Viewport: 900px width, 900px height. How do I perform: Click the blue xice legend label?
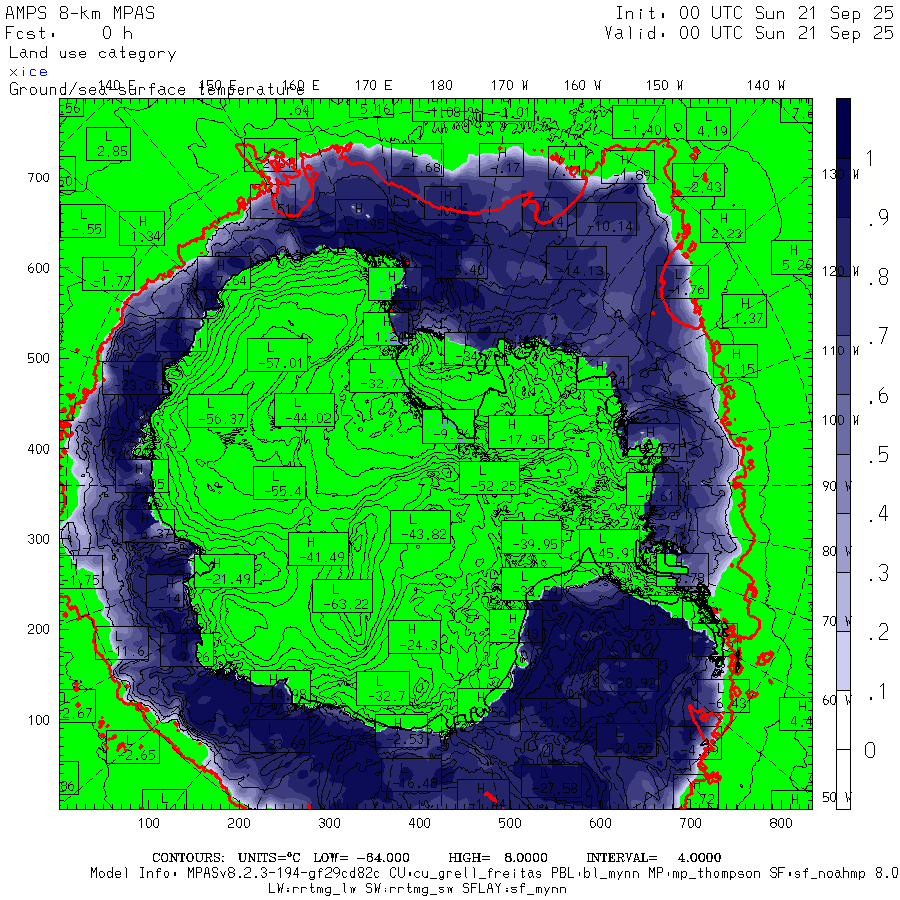[x=28, y=72]
